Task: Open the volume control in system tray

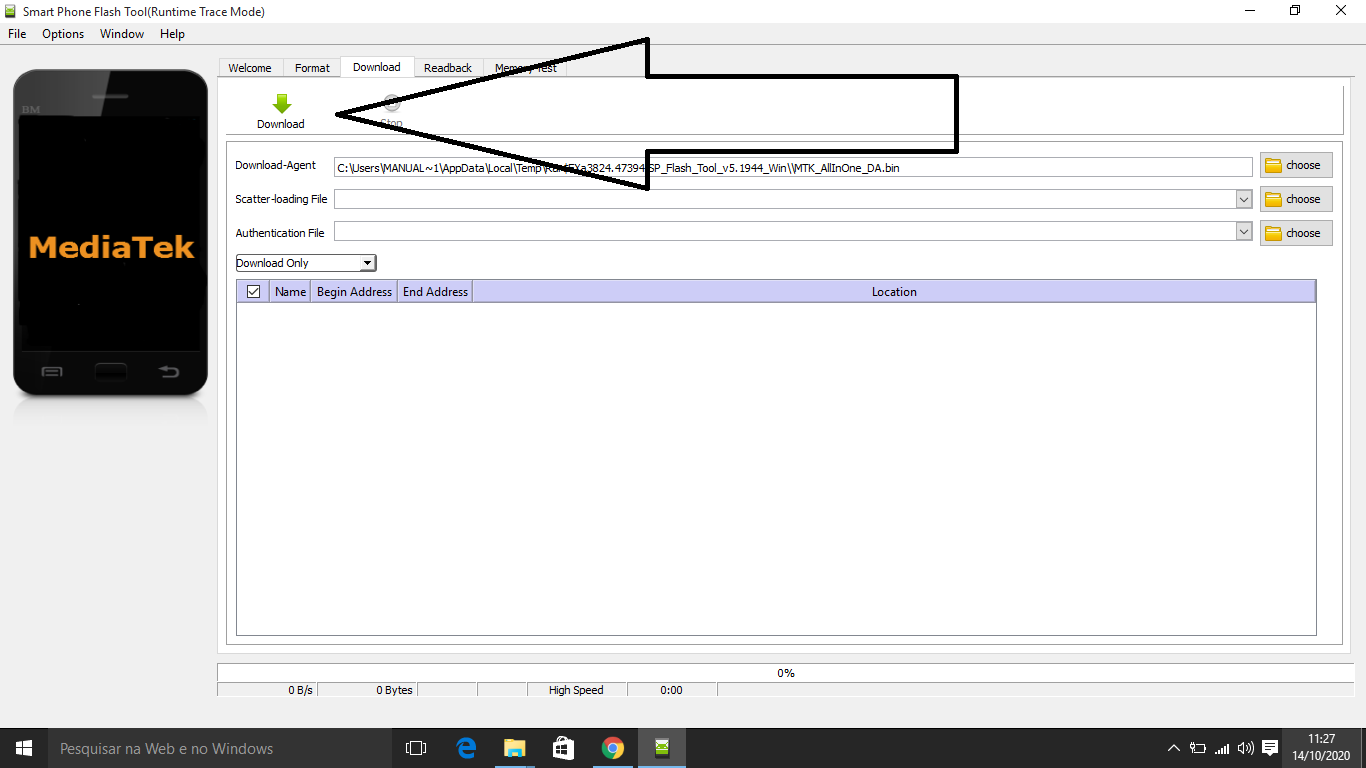Action: (x=1246, y=748)
